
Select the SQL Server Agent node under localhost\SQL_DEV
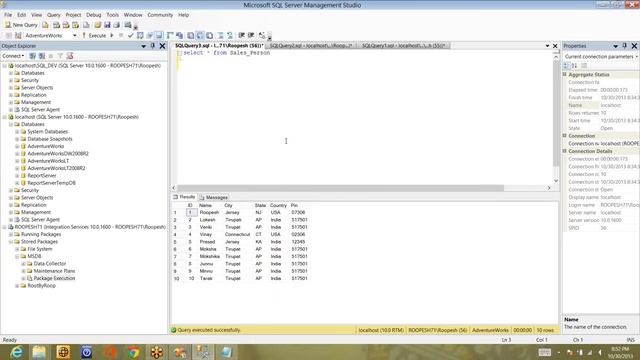40,109
